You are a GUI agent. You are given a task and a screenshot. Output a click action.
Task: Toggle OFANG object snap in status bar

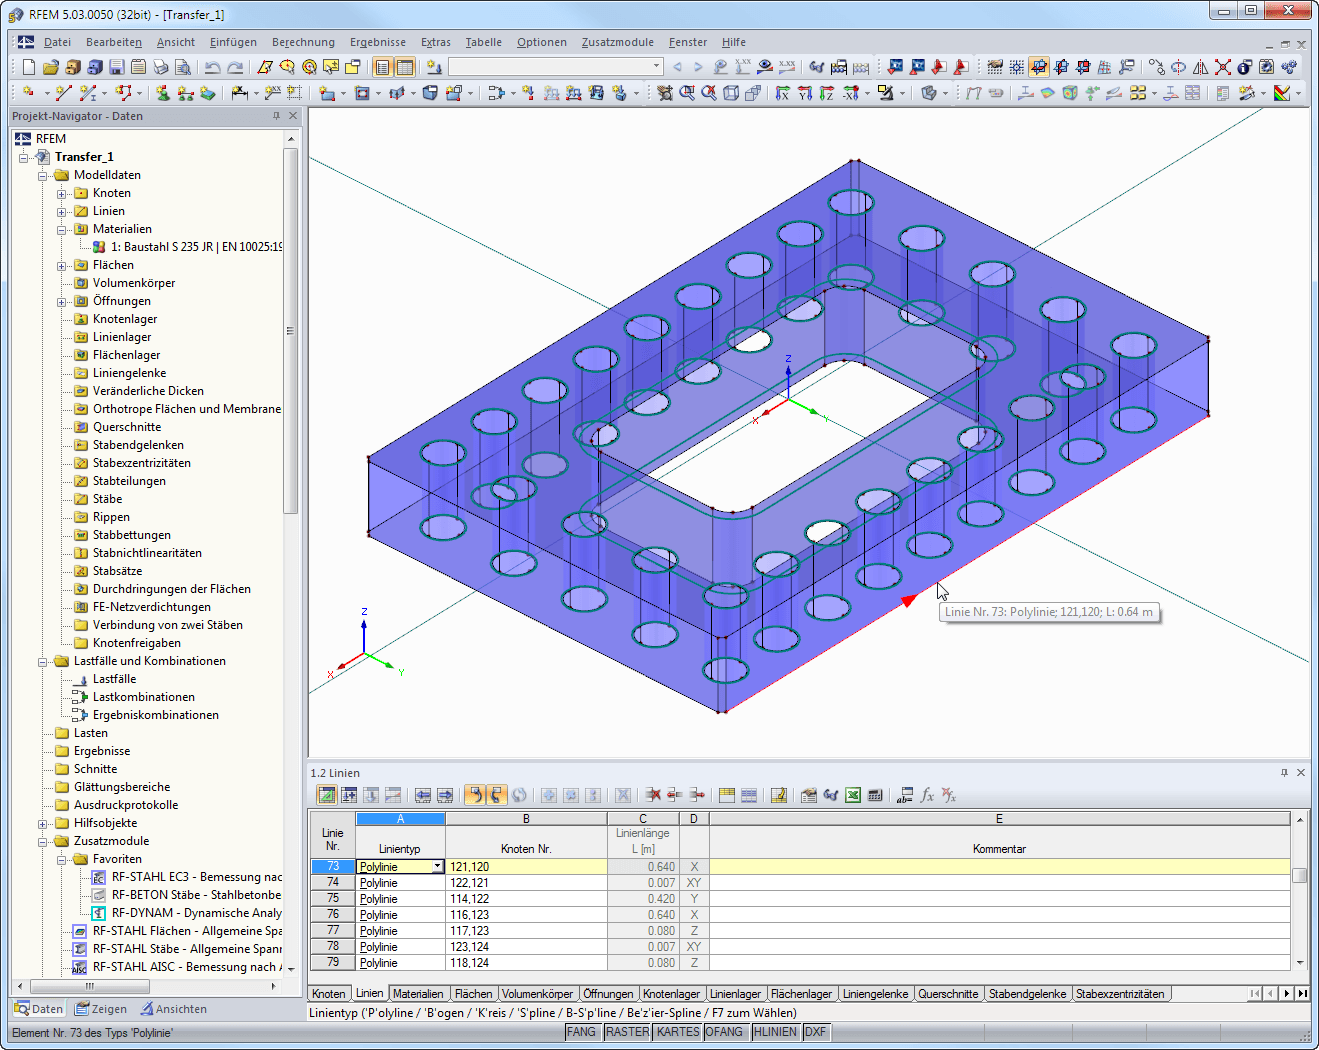(x=724, y=1032)
